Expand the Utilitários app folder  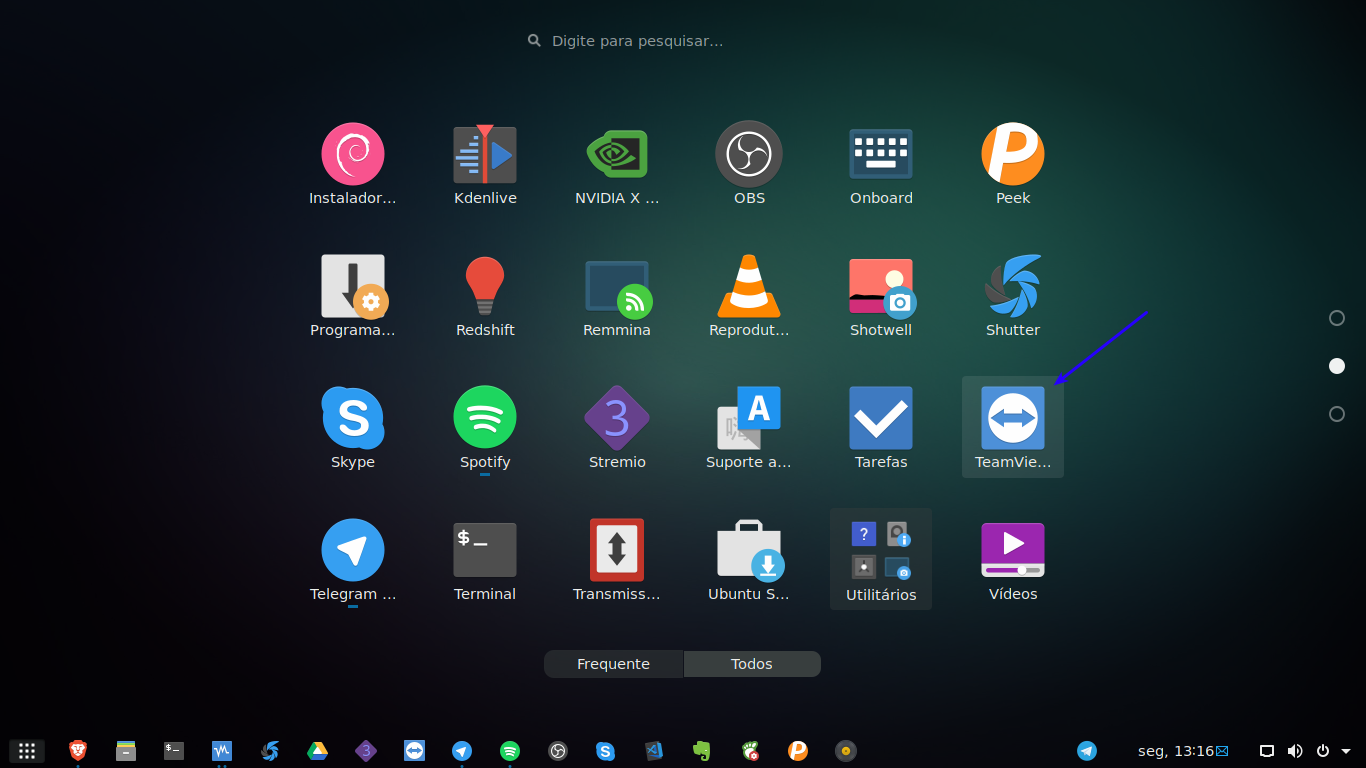(x=881, y=559)
